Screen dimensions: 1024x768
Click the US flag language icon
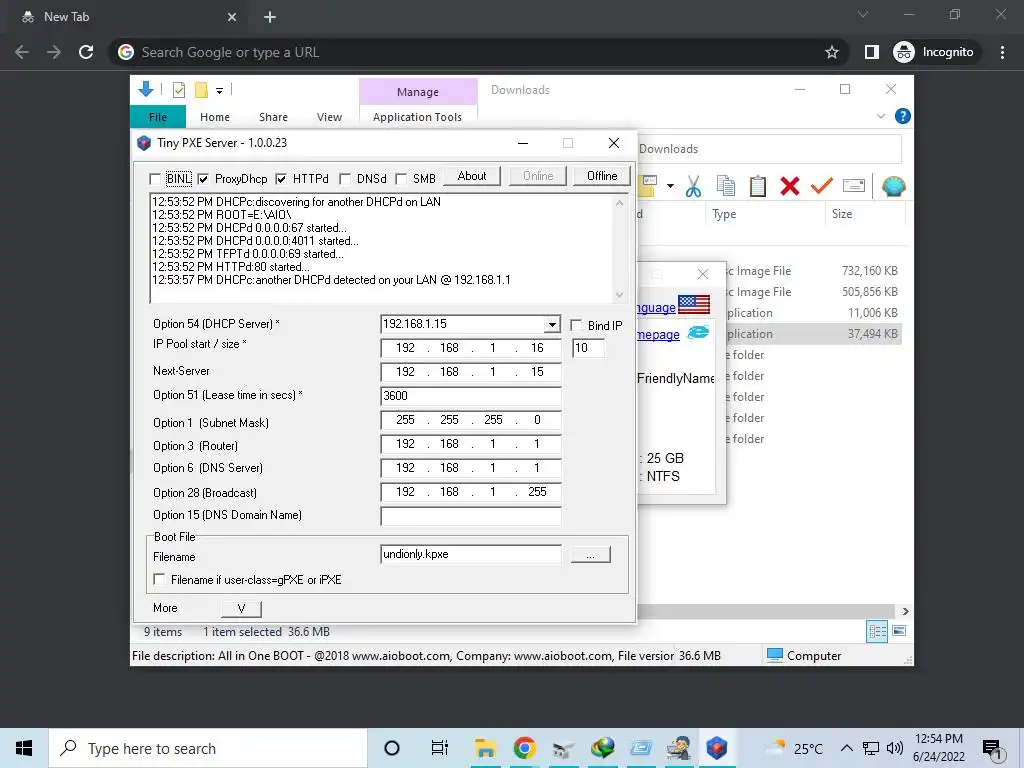click(694, 305)
